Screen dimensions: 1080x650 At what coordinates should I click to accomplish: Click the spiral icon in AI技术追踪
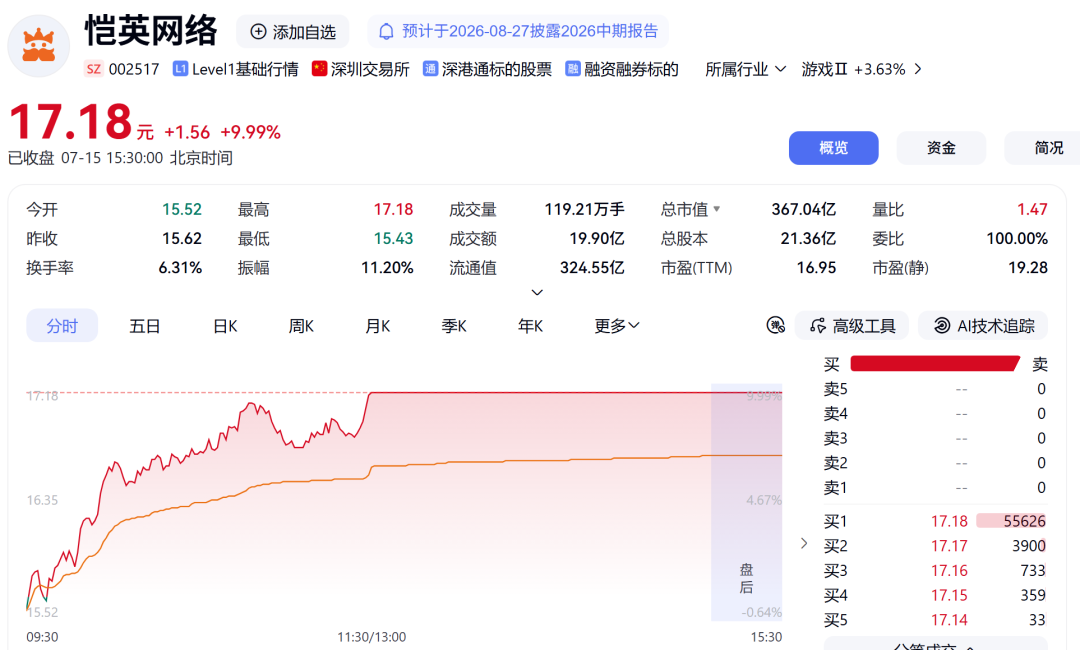click(942, 326)
